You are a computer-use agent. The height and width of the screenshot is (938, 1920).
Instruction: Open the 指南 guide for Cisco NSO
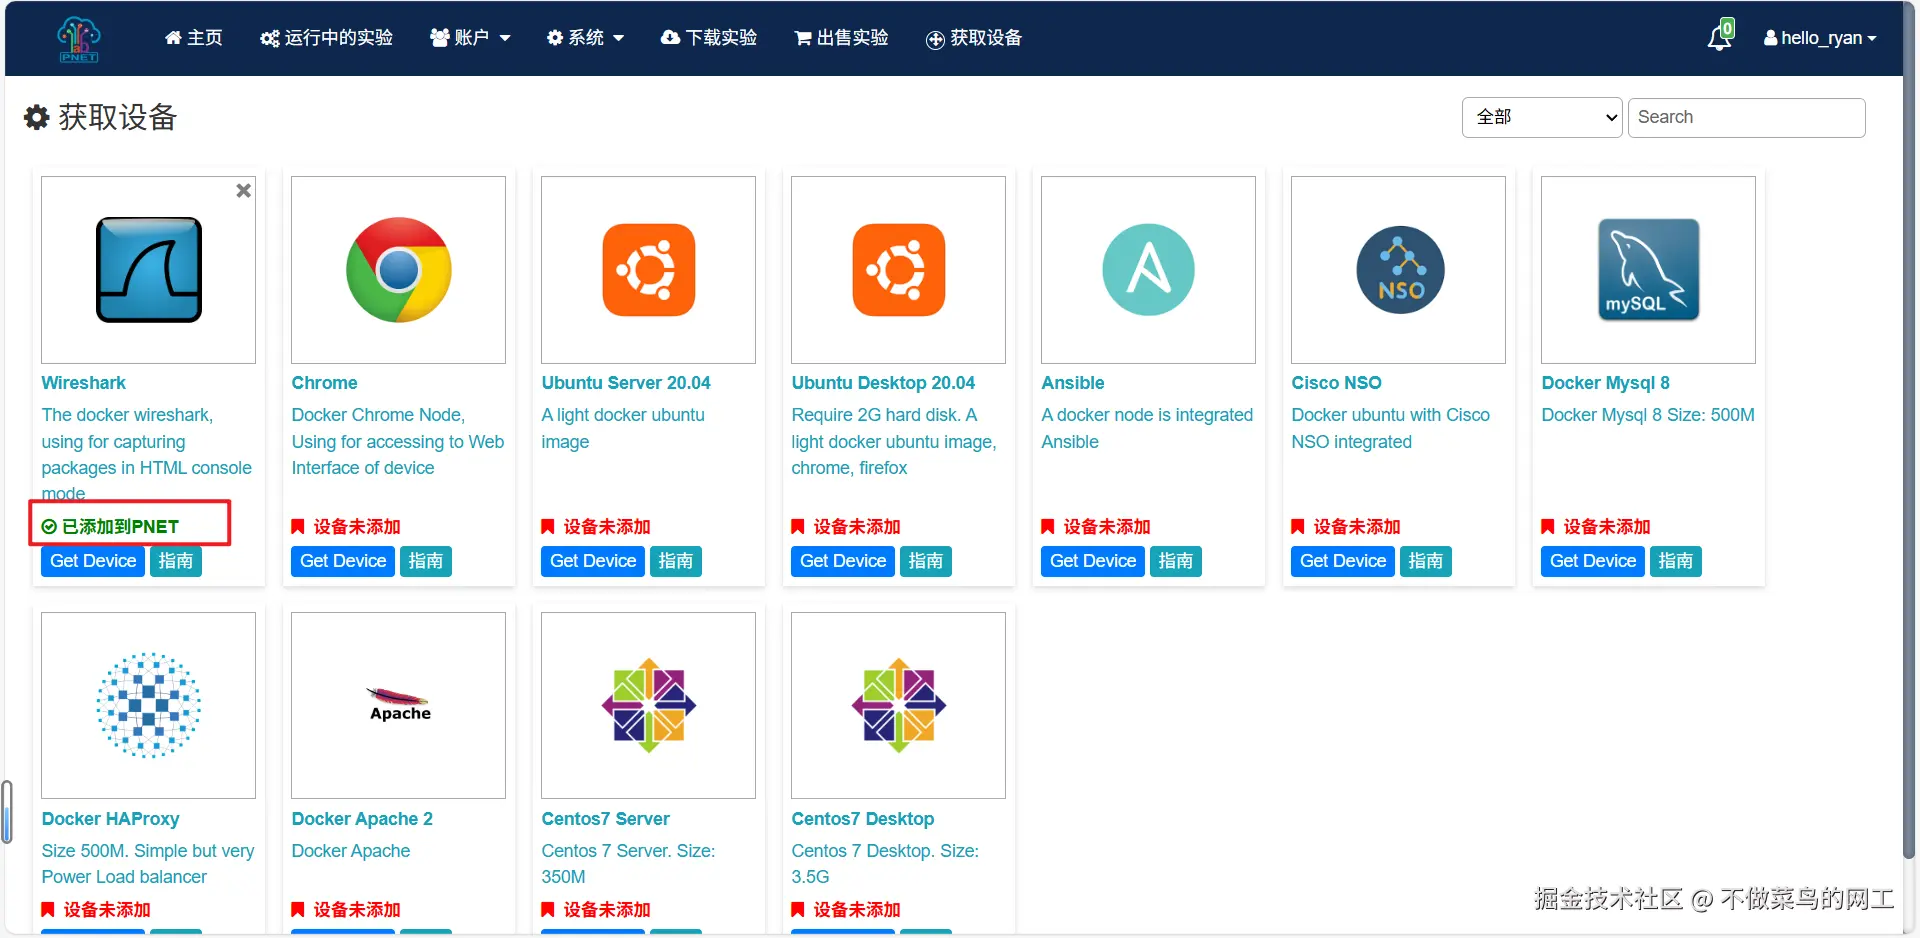[x=1426, y=561]
